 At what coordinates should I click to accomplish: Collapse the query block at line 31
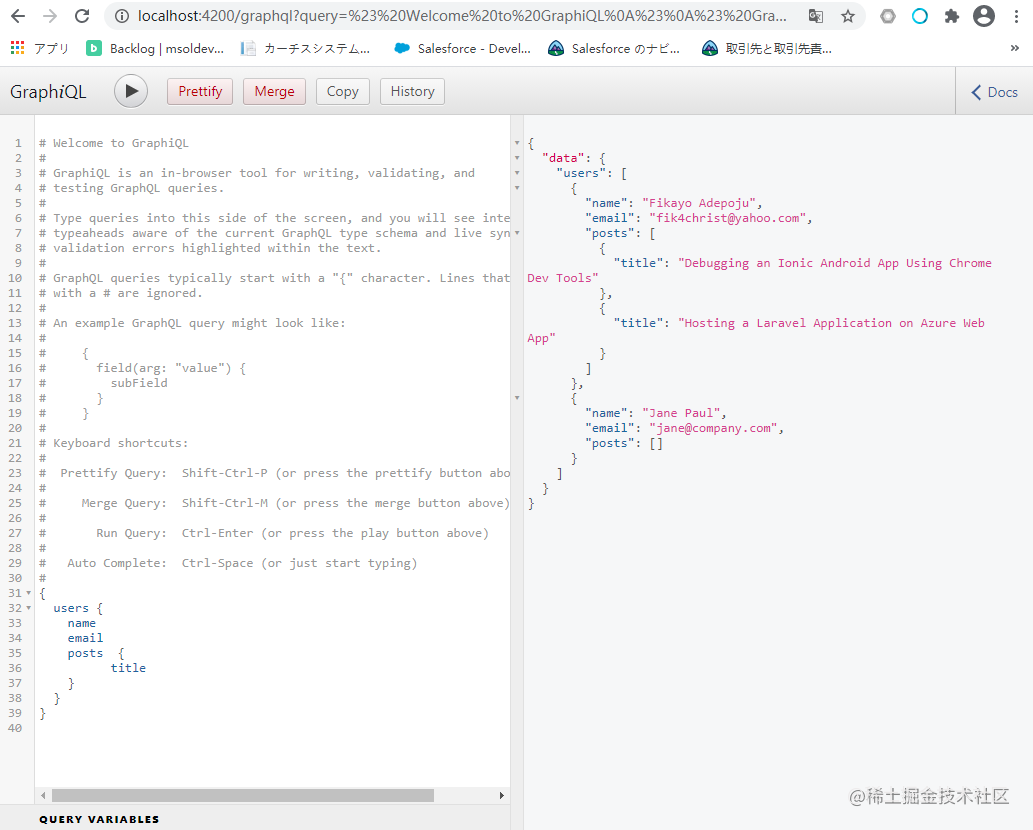pos(28,593)
